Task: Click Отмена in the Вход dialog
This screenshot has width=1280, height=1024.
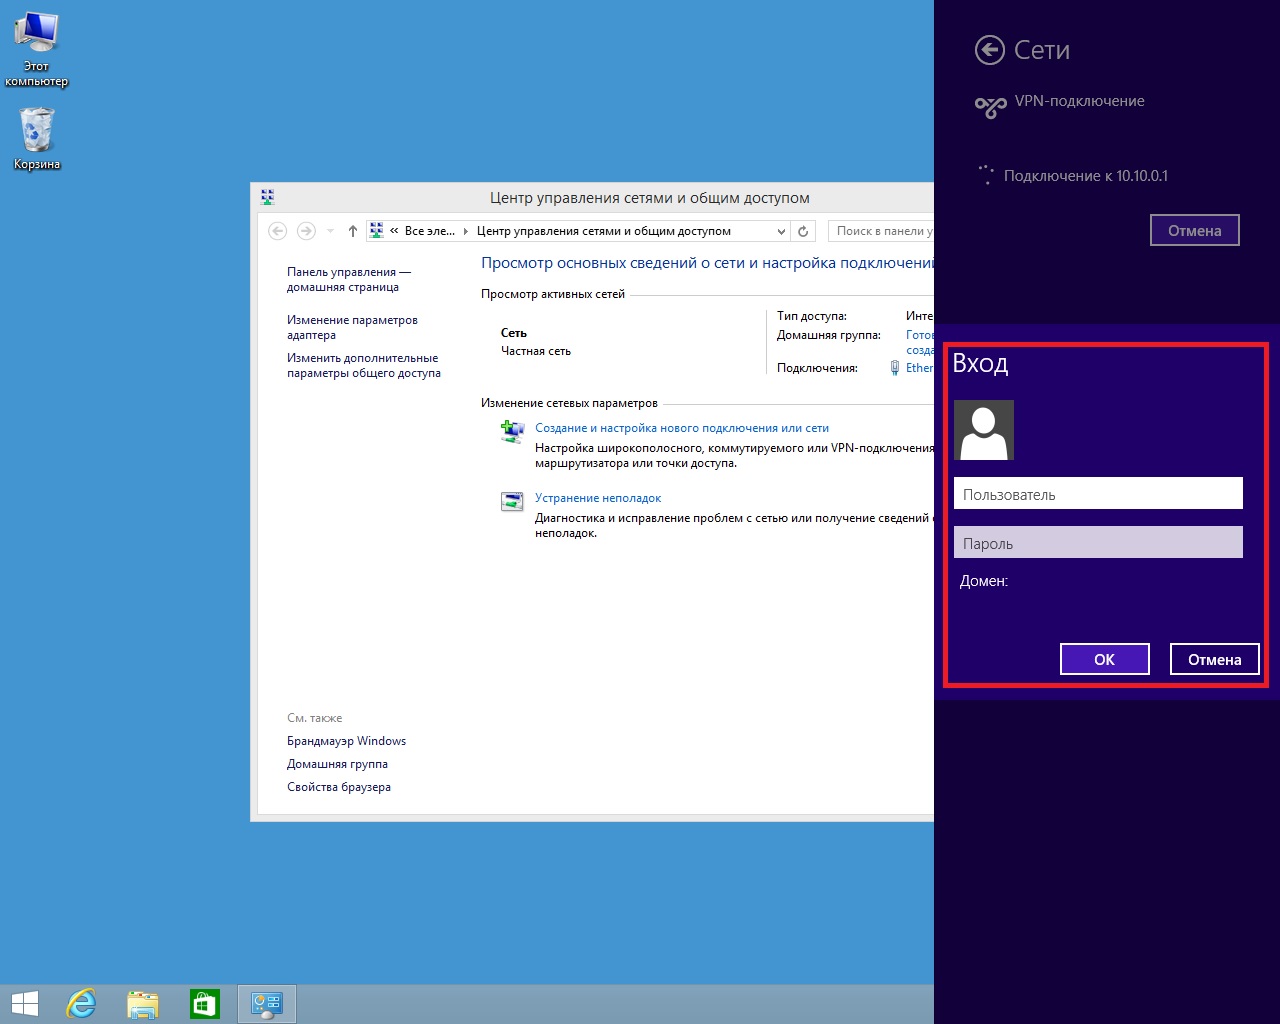Action: (x=1214, y=659)
